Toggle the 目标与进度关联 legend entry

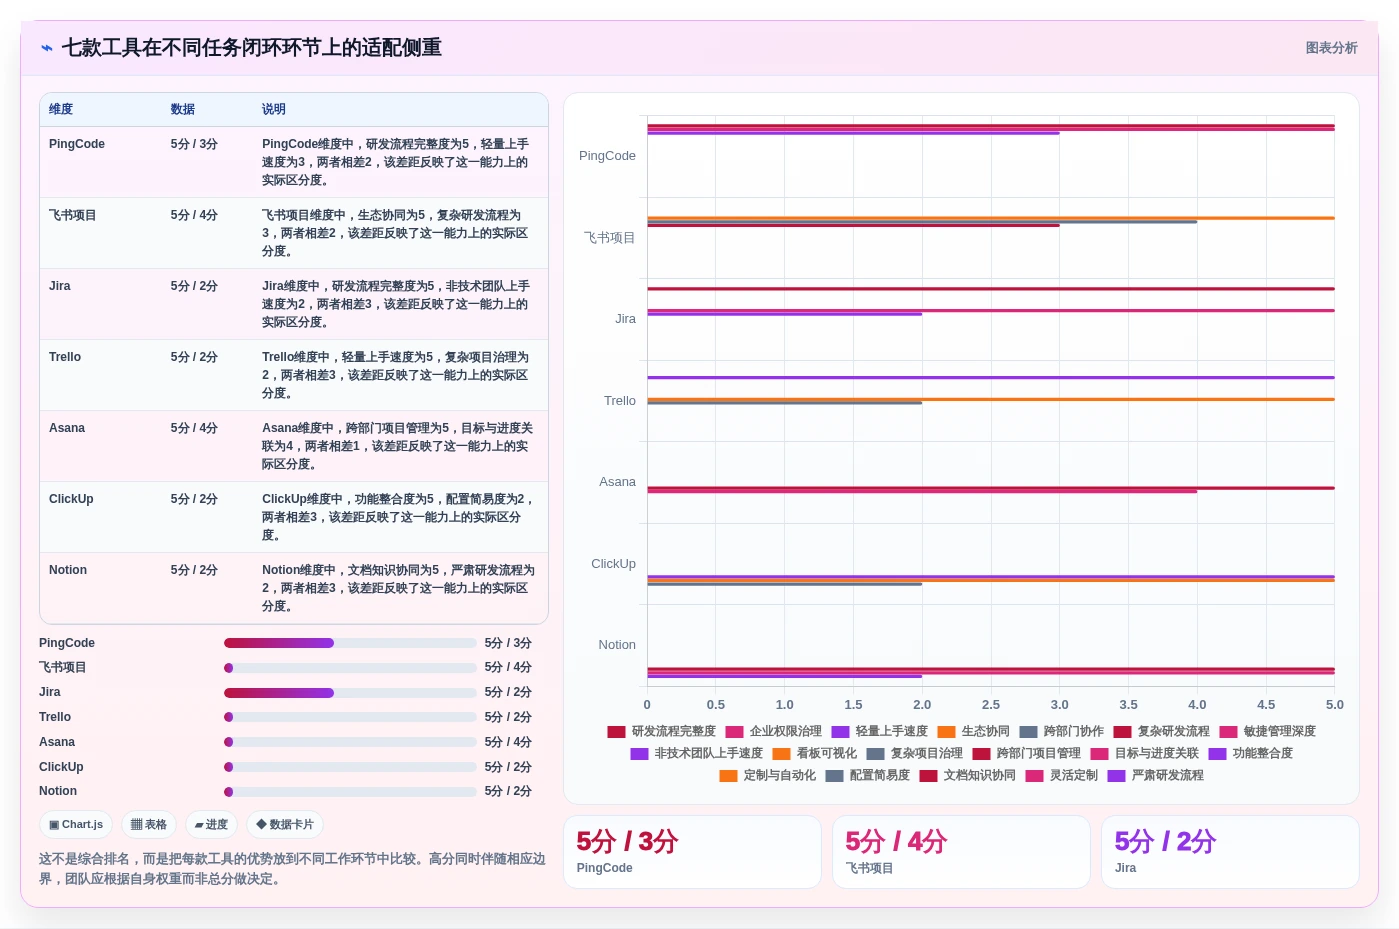pyautogui.click(x=1144, y=754)
